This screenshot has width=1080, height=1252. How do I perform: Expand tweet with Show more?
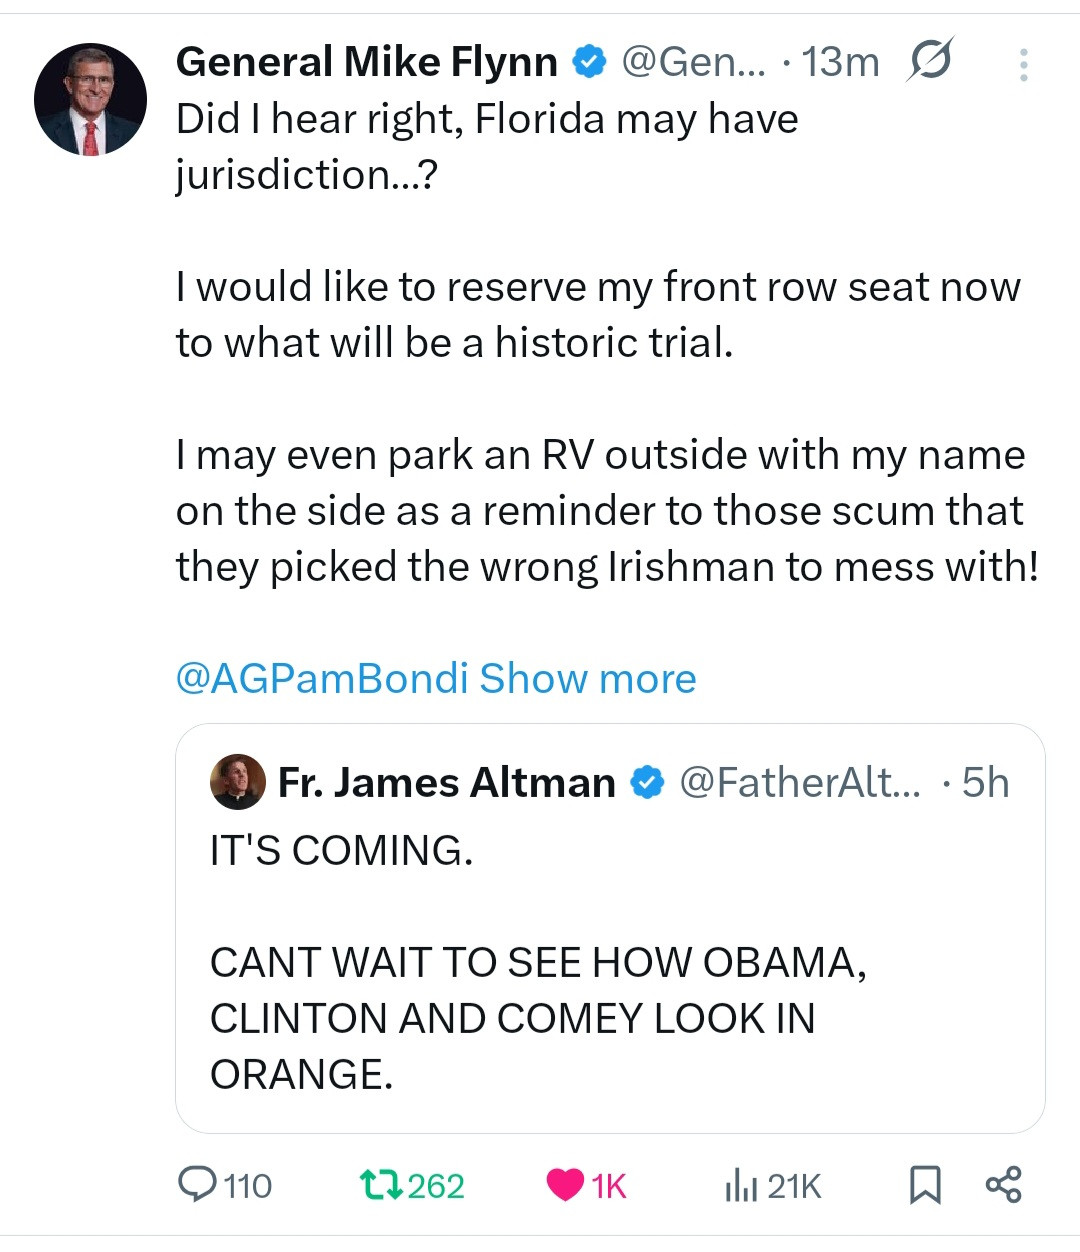(x=588, y=678)
